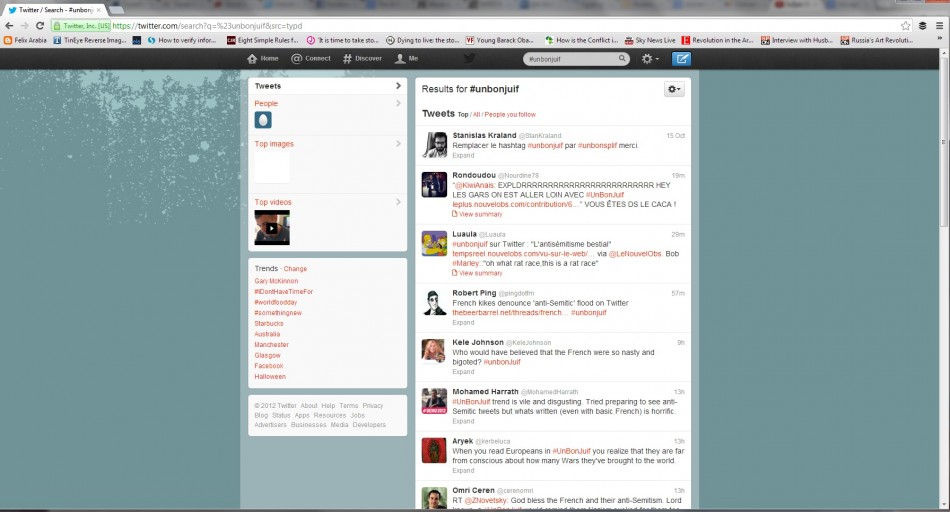Click the browser forward arrow
This screenshot has height=512, width=950.
pyautogui.click(x=24, y=25)
